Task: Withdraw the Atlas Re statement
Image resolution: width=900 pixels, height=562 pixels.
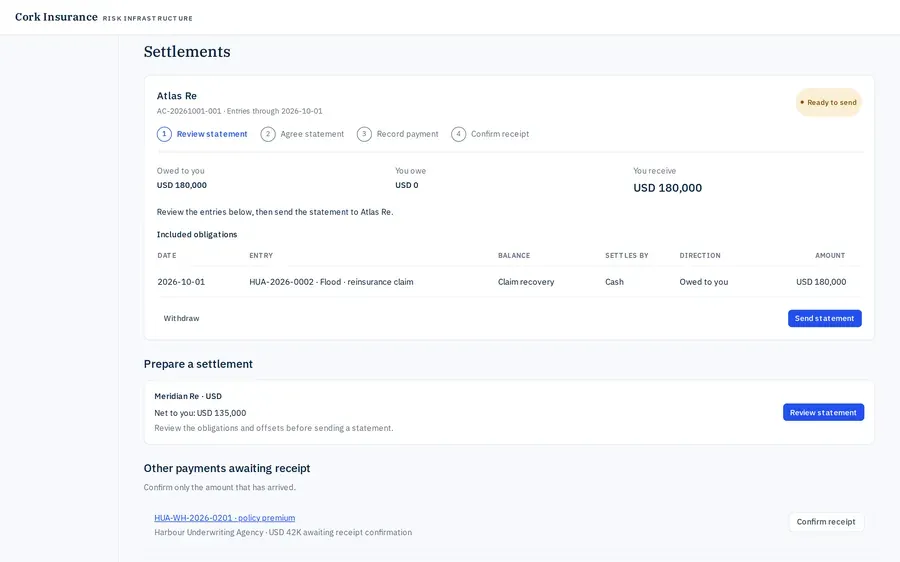Action: 181,318
